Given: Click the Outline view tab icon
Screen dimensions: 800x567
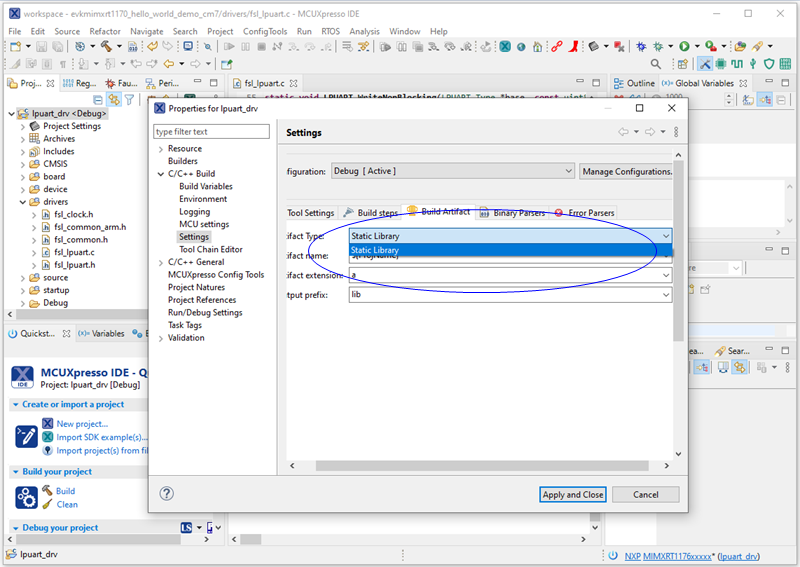Looking at the screenshot, I should [x=617, y=83].
